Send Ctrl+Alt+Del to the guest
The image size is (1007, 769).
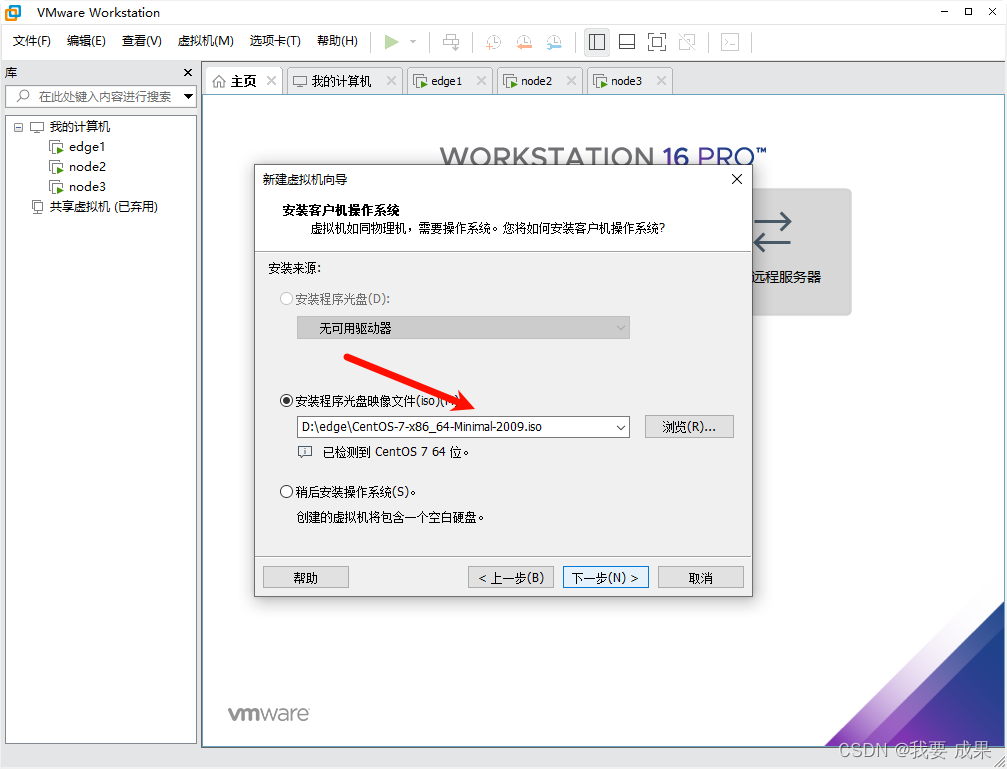tap(451, 42)
